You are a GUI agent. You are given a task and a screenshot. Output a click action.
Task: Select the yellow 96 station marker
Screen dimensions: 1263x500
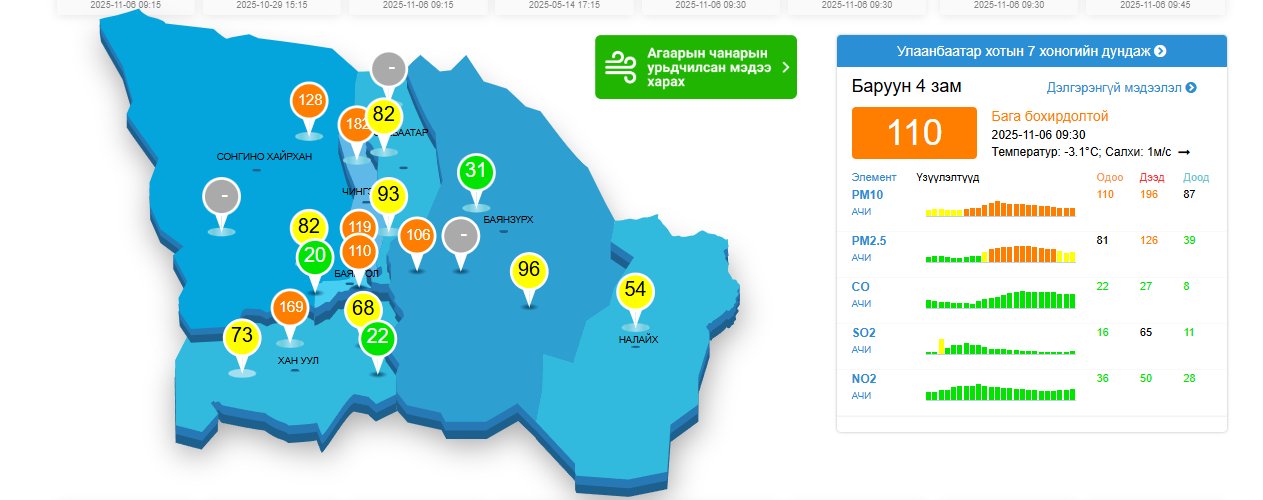point(529,270)
